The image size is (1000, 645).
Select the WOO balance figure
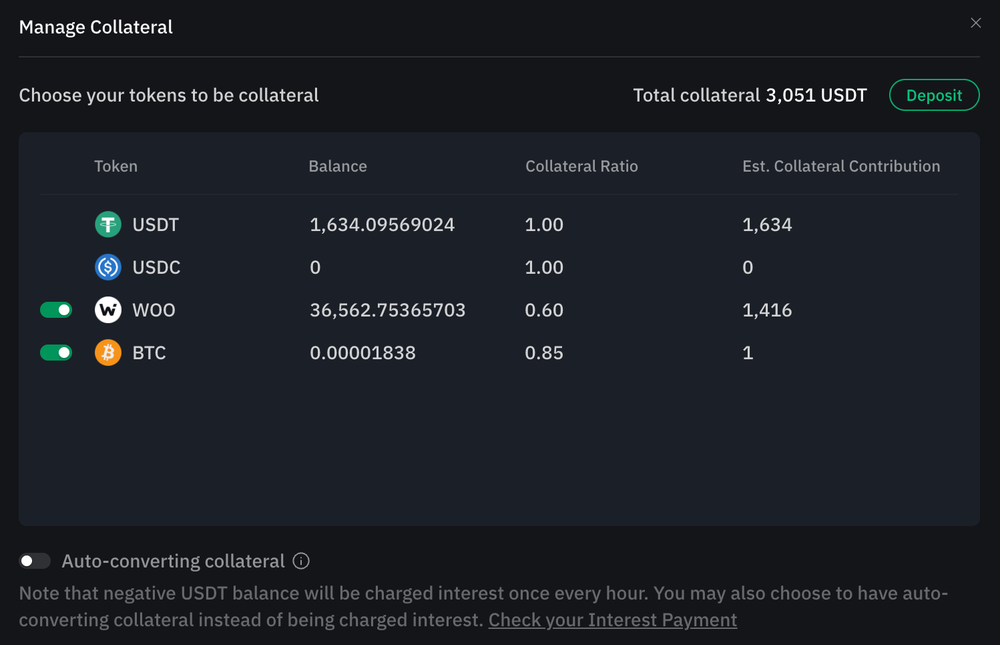click(x=388, y=309)
